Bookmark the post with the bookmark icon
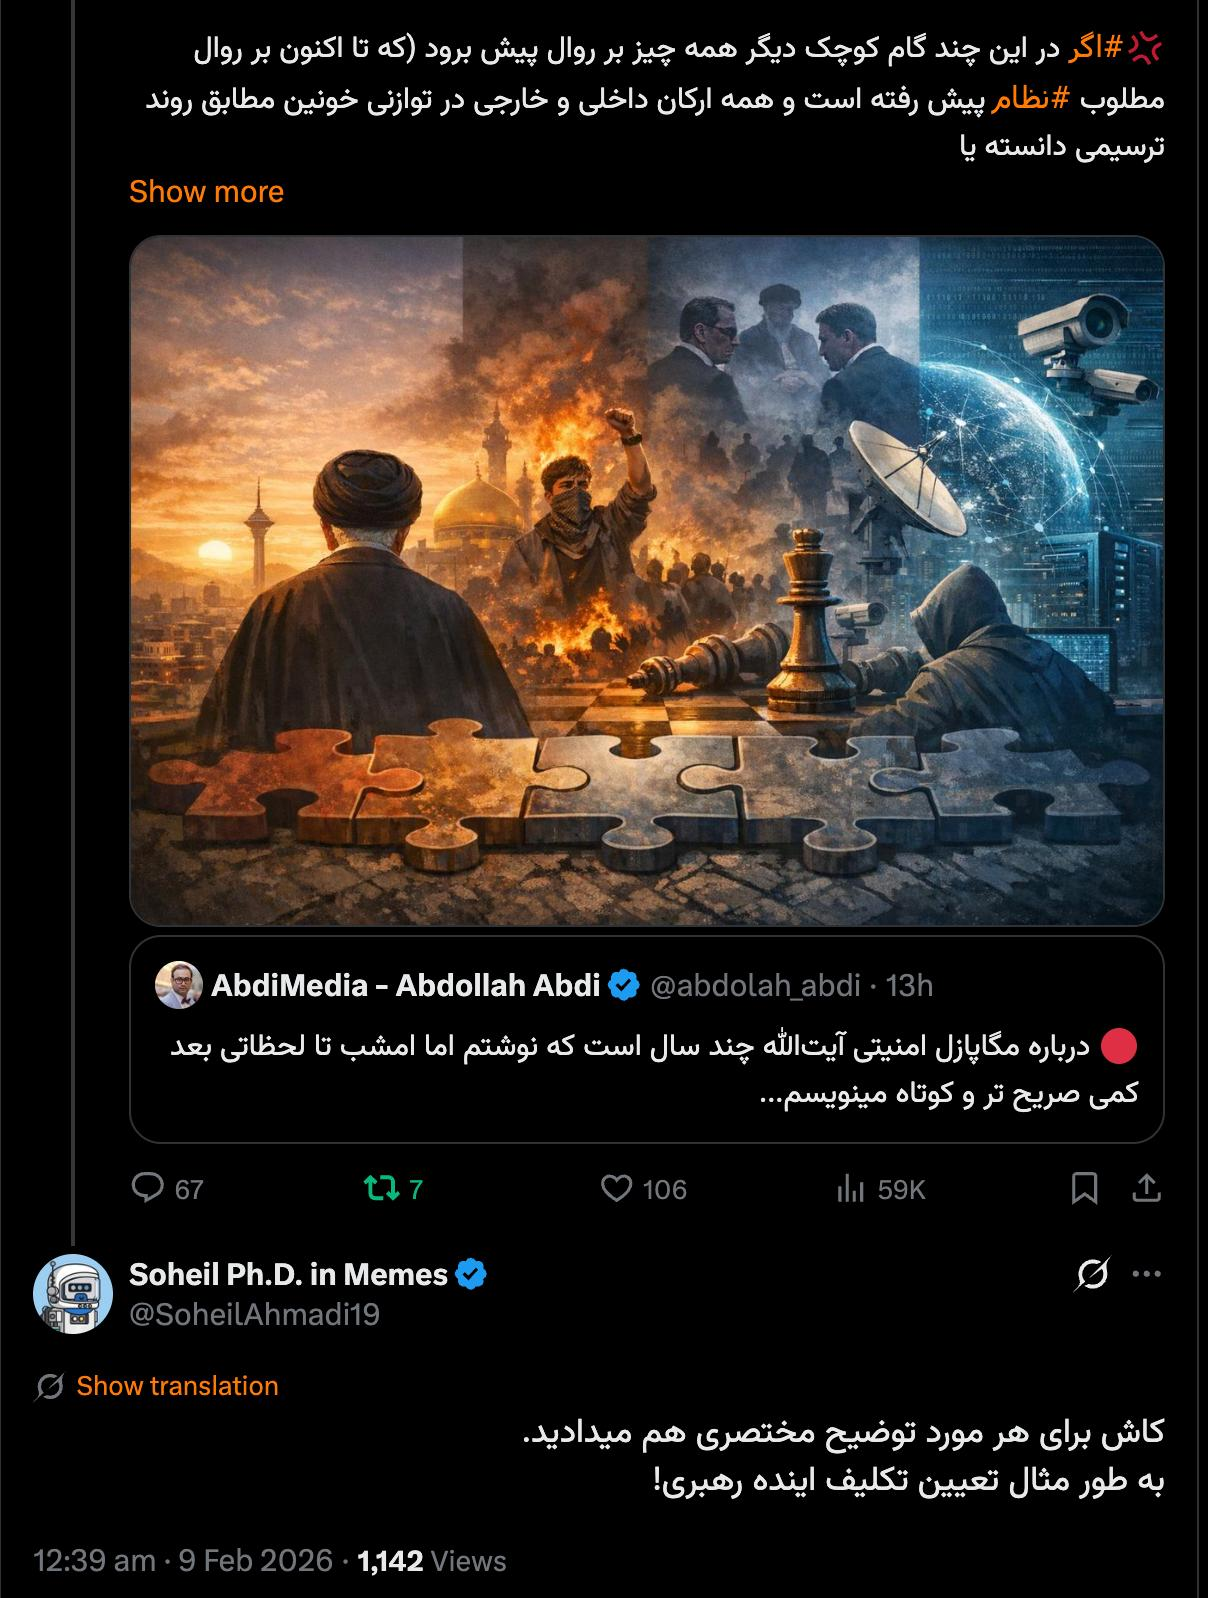This screenshot has height=1598, width=1208. pyautogui.click(x=1085, y=1188)
